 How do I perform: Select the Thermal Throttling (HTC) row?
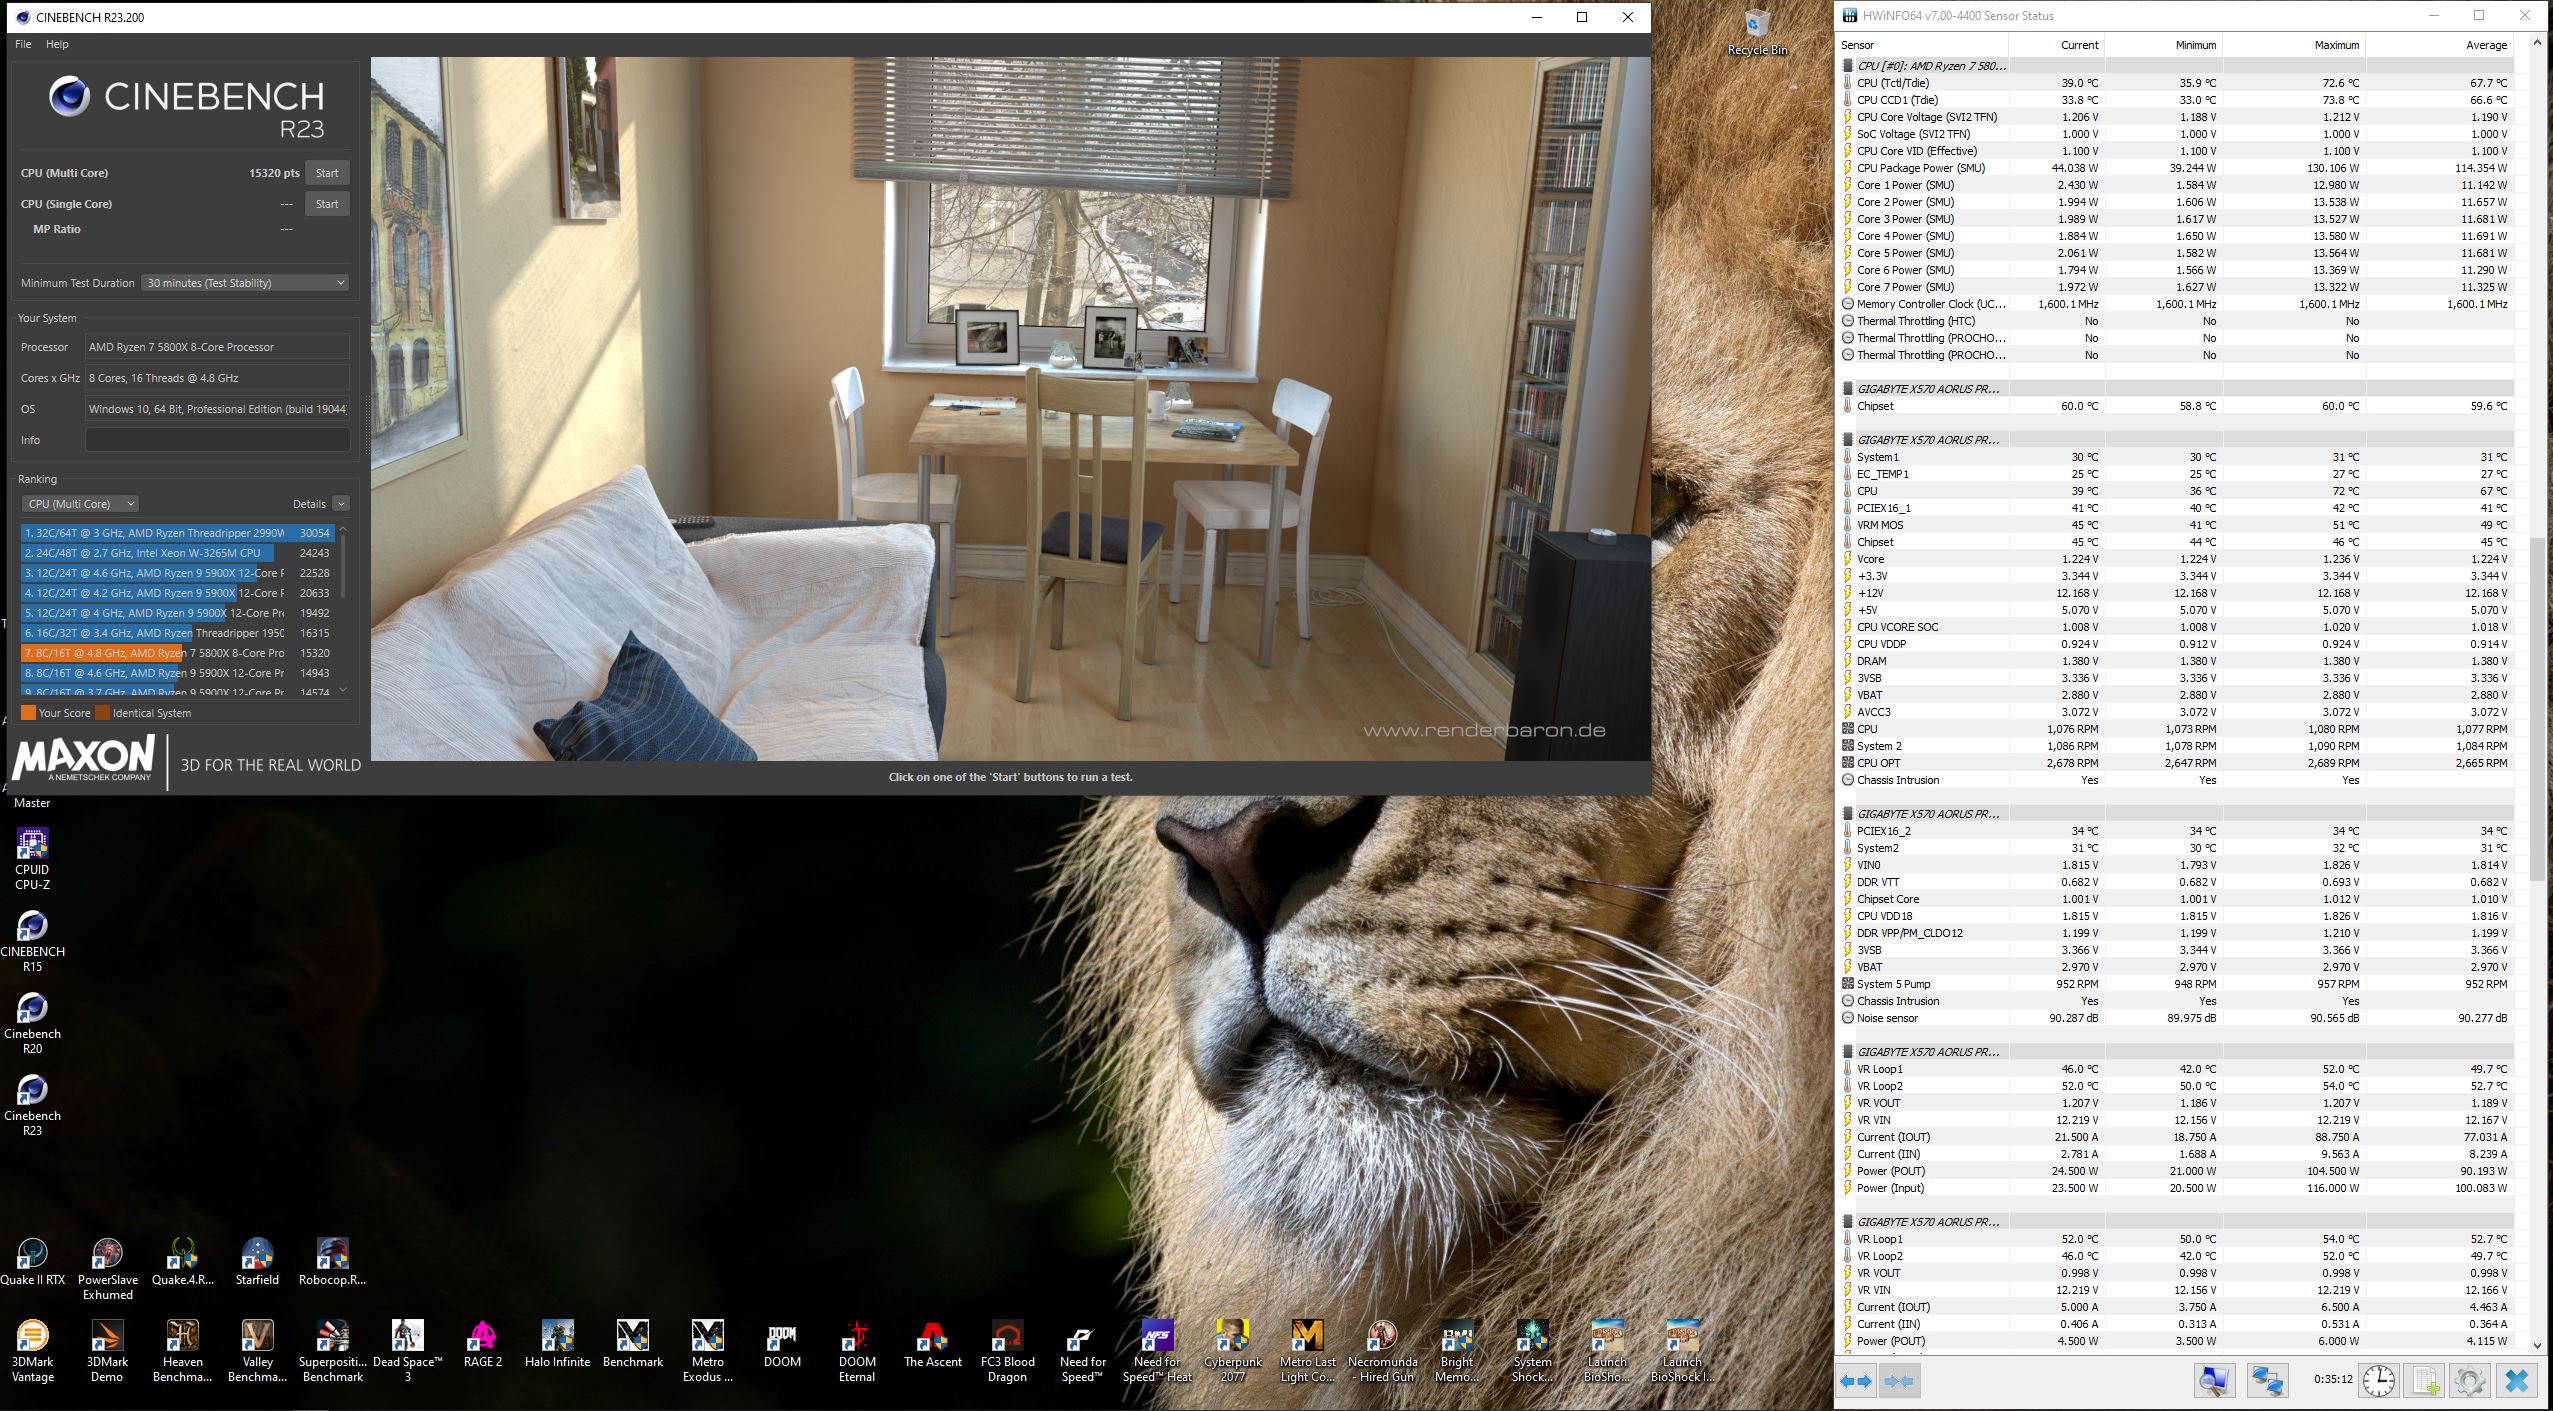pyautogui.click(x=2175, y=321)
